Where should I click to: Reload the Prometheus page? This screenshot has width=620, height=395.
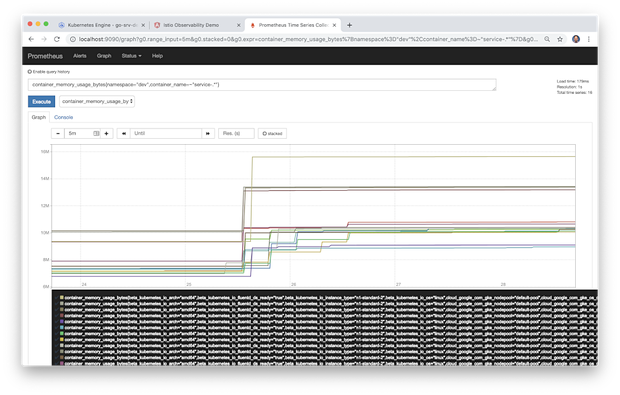[x=57, y=39]
